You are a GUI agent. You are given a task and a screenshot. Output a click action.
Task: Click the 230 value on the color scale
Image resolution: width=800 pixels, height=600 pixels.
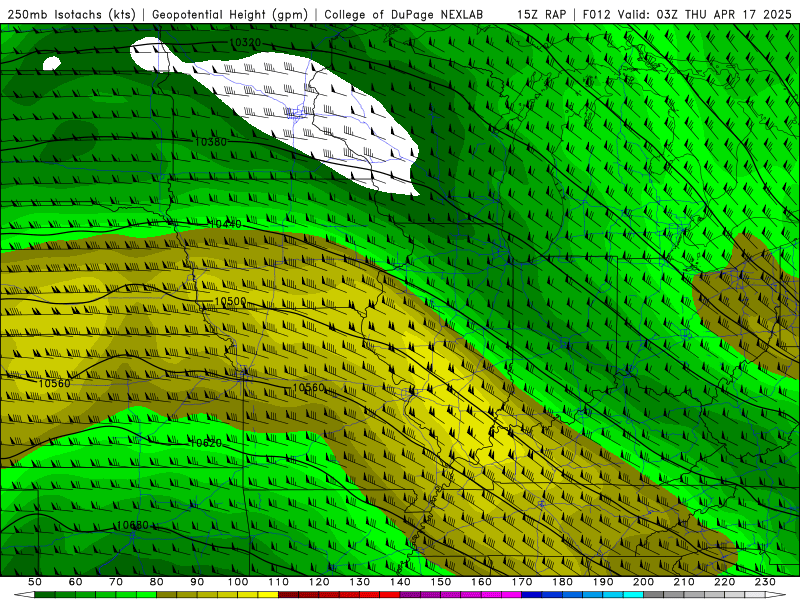765,582
